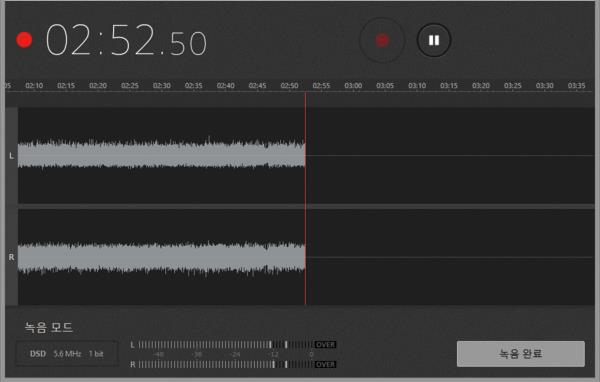600x382 pixels.
Task: Open the DSD 5.6 MHz 1 bit mode box
Action: (x=67, y=354)
